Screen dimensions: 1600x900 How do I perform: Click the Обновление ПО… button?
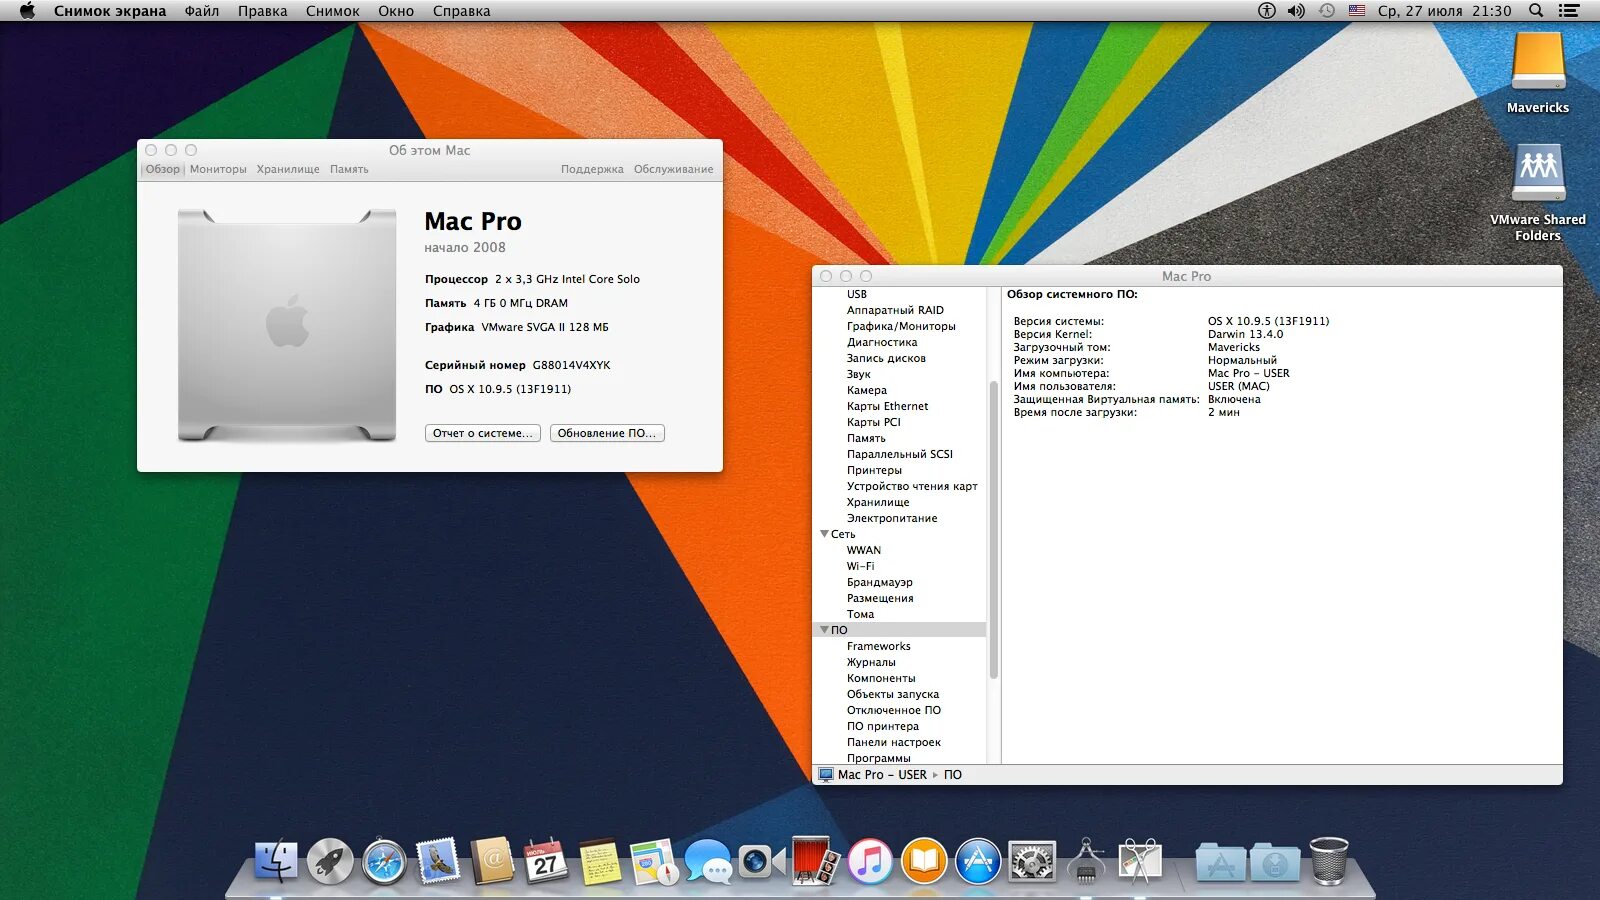607,433
